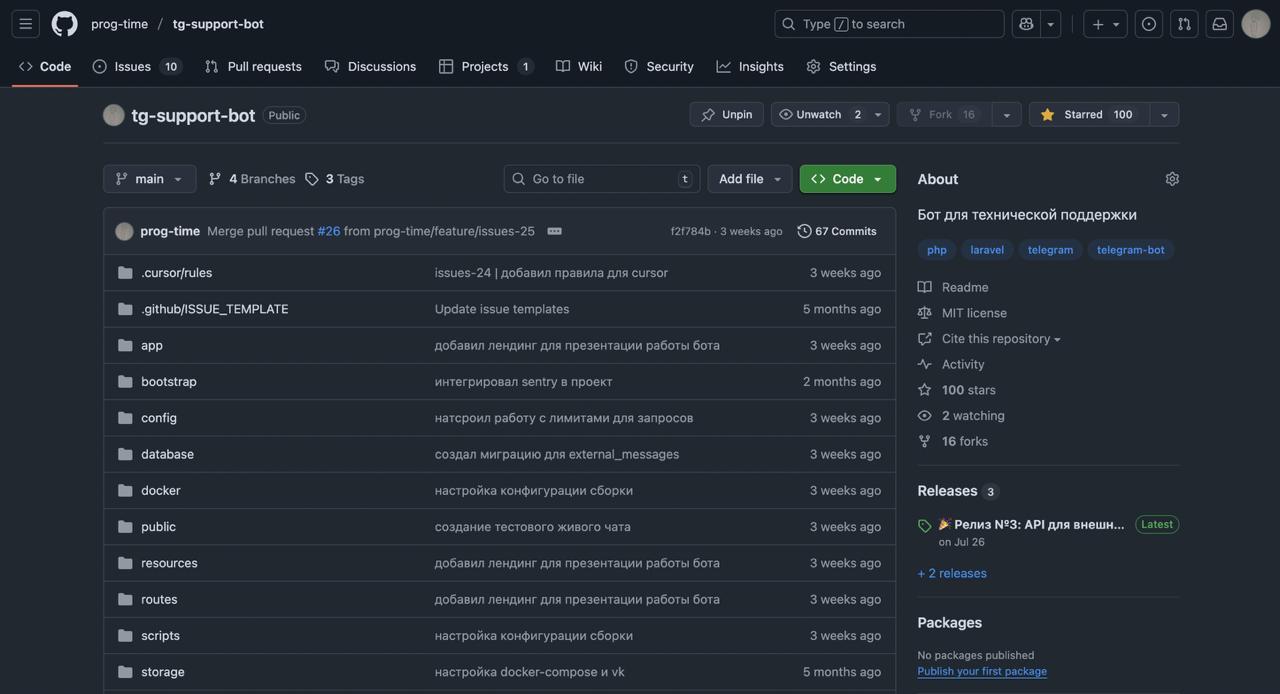Expand the fork options dropdown arrow
Viewport: 1280px width, 694px height.
click(x=1007, y=114)
